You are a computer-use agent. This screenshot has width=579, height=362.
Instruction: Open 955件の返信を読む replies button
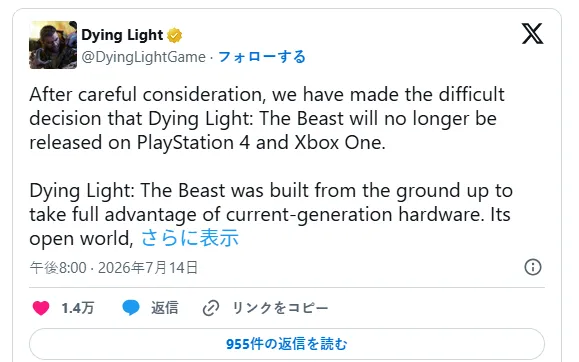[x=287, y=344]
